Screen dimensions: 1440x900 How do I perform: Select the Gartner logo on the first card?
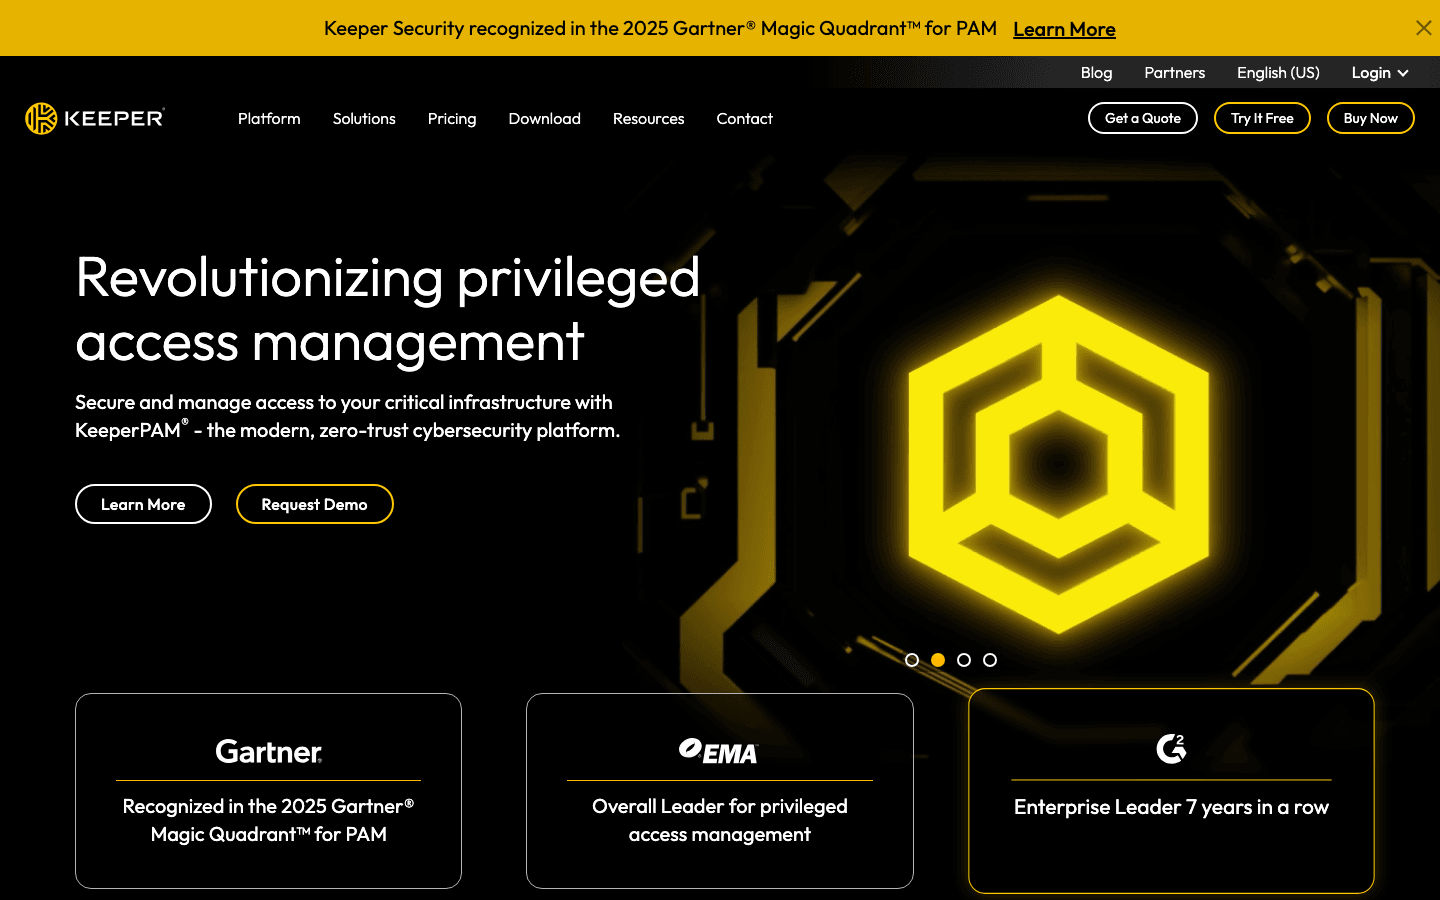coord(268,752)
